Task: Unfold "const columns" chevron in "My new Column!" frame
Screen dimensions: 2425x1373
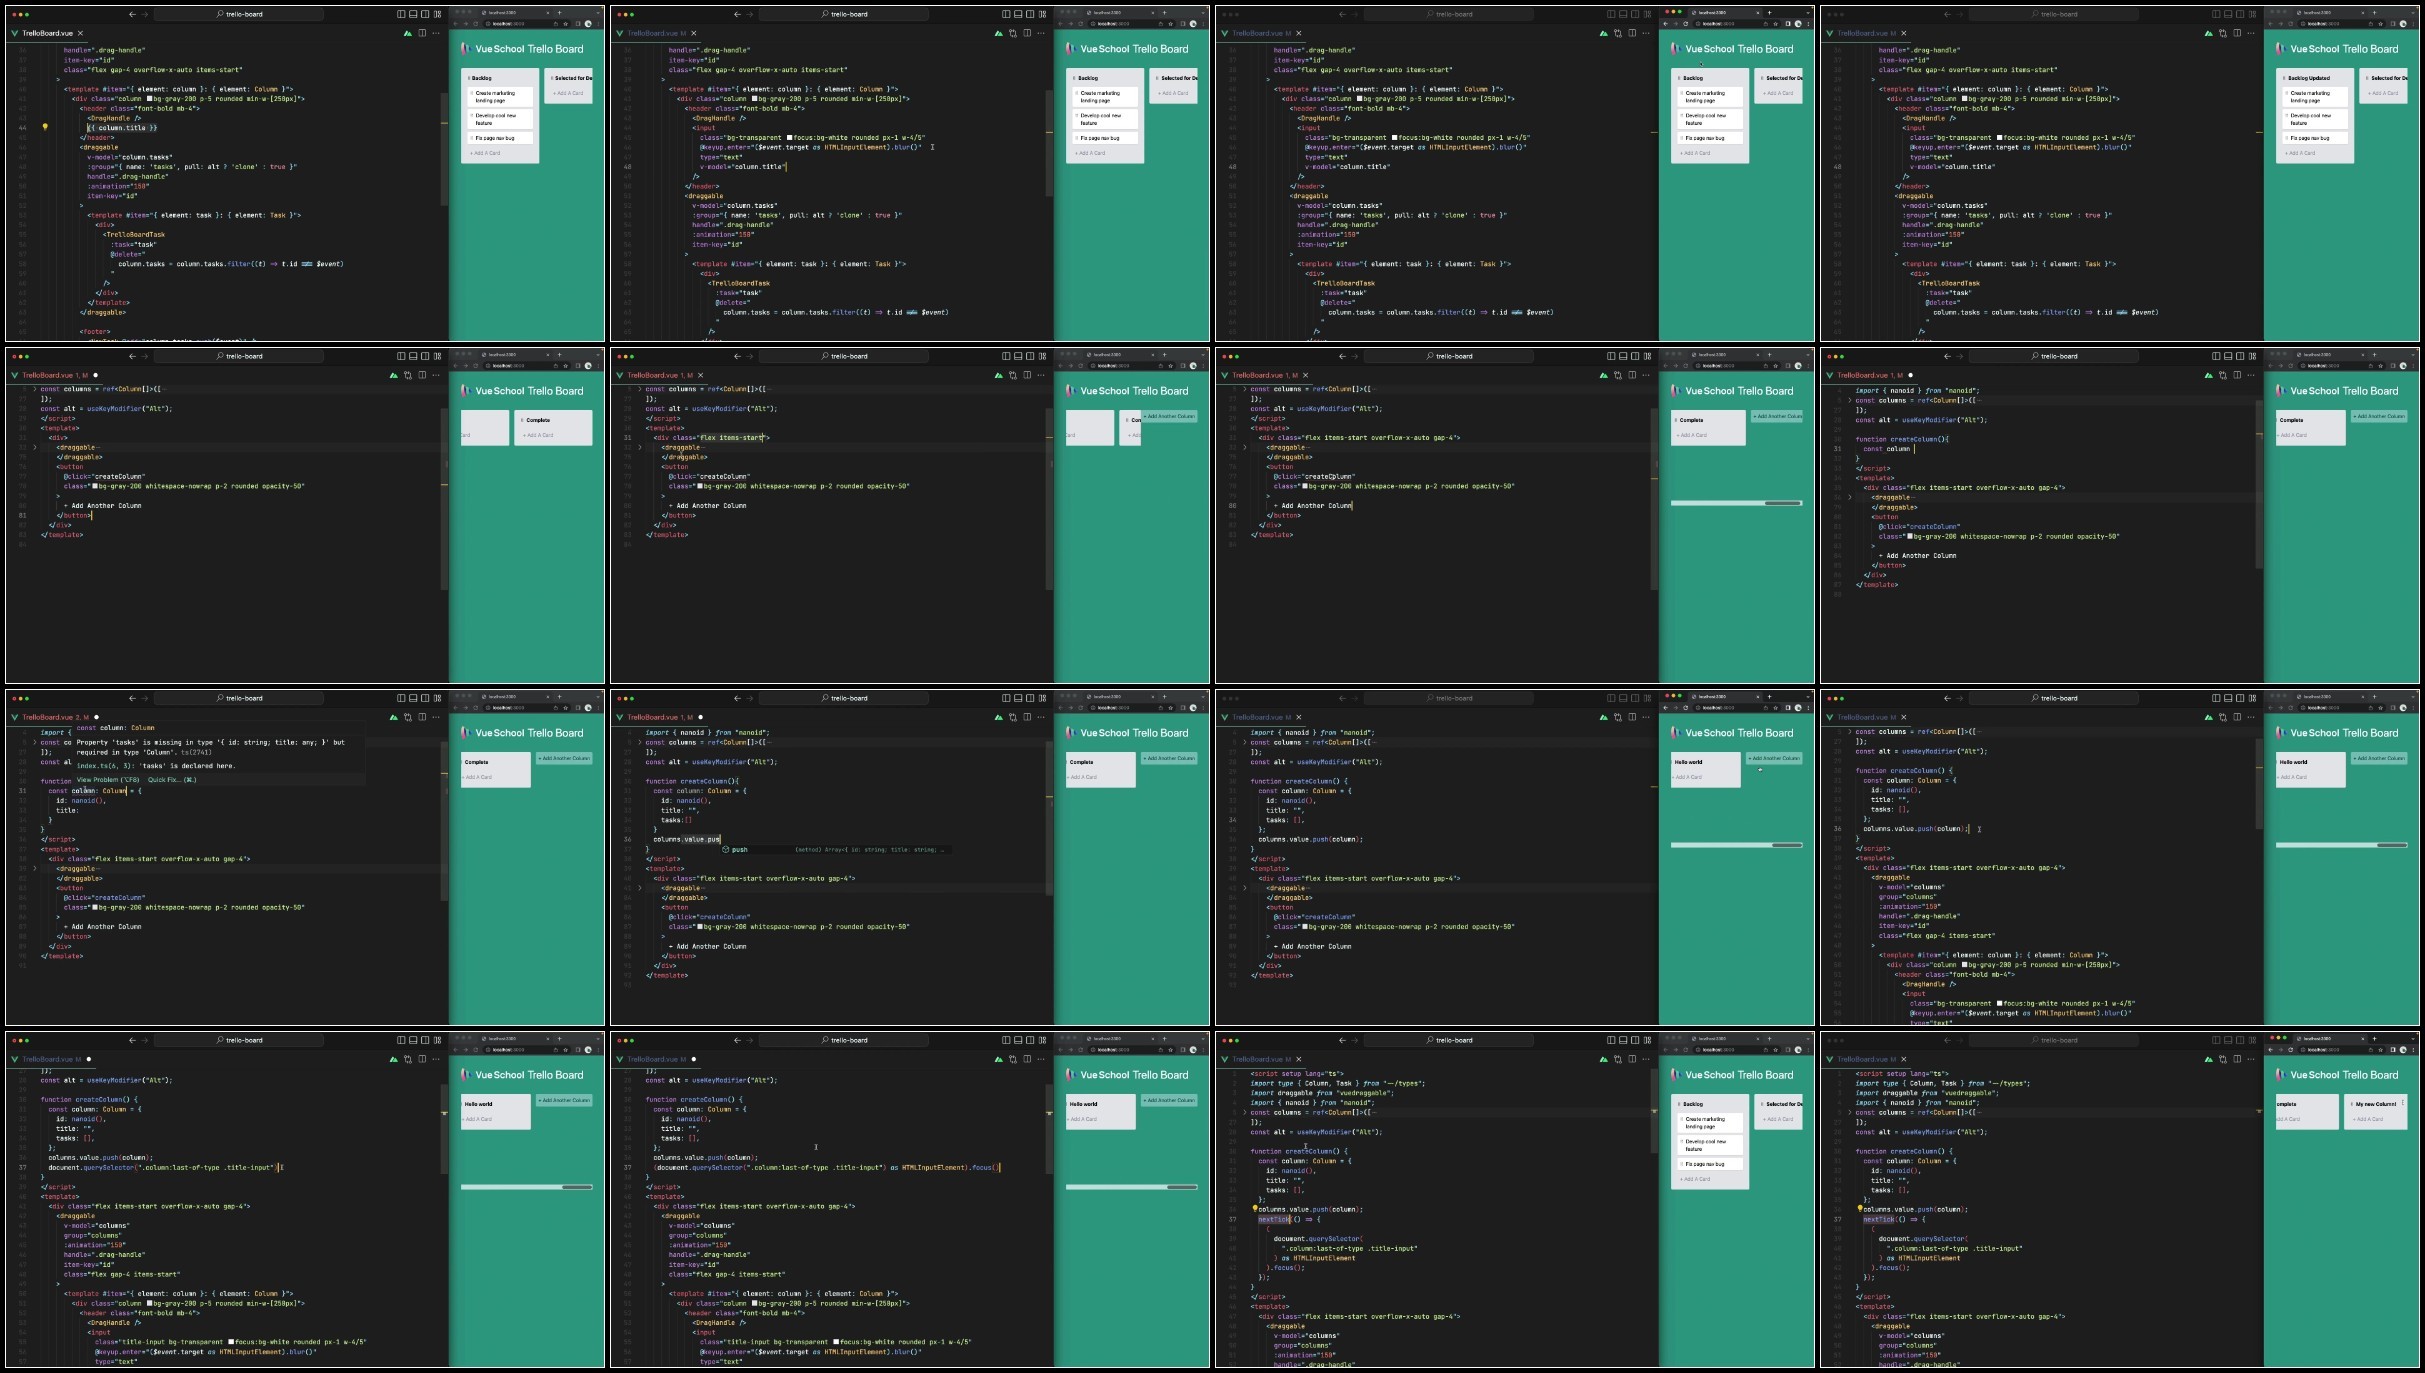Action: [1849, 1112]
